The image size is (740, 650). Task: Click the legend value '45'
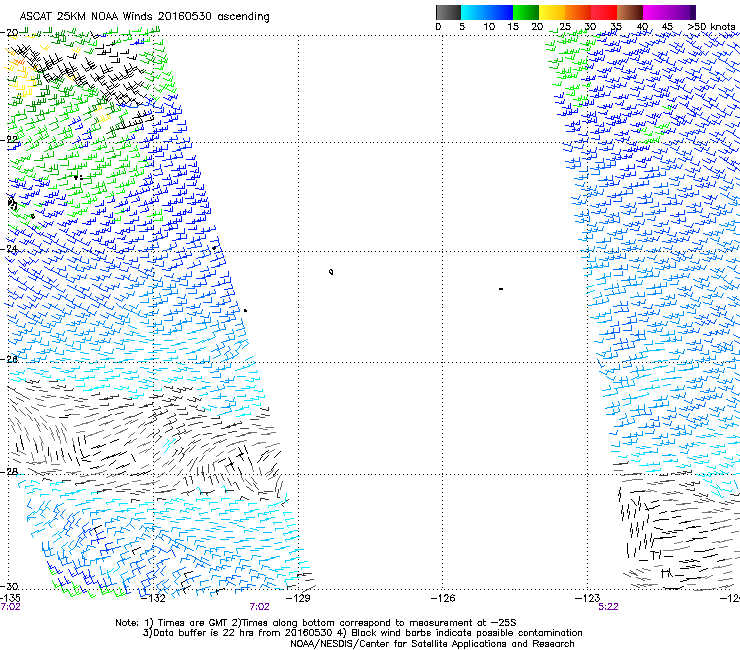(666, 27)
